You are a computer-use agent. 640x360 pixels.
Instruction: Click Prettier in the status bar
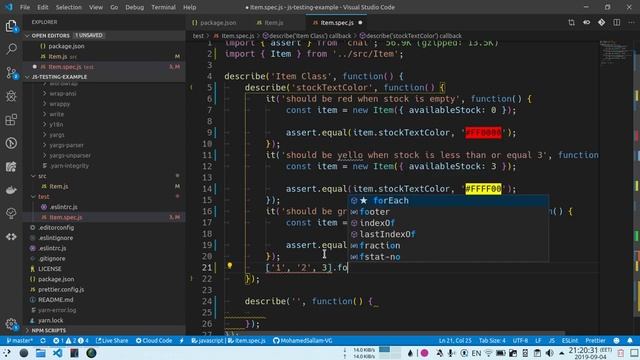tap(596, 340)
